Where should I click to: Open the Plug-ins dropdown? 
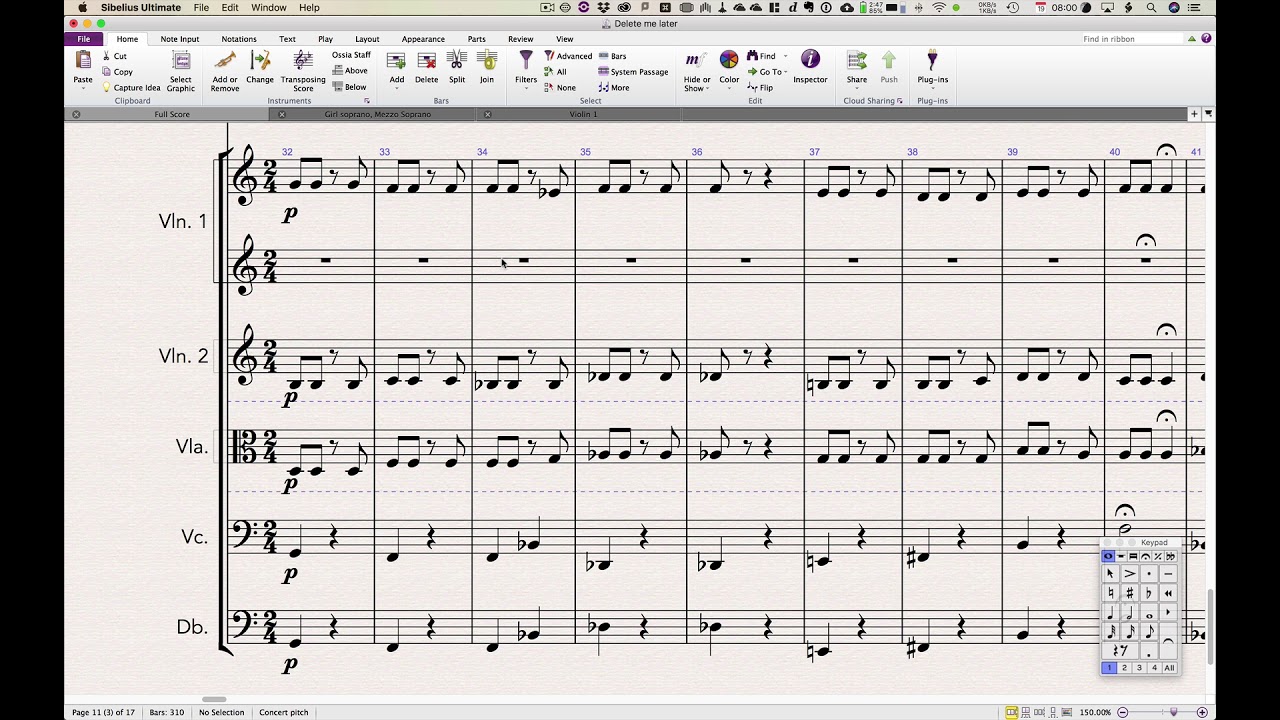(x=932, y=87)
